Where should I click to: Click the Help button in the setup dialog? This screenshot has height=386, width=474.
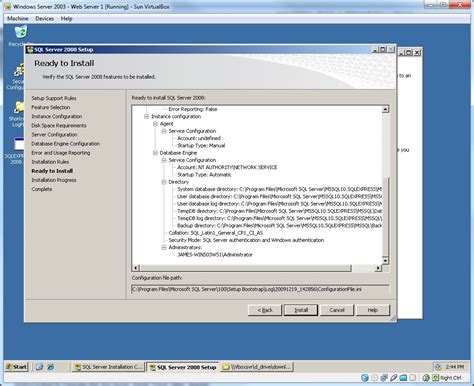(373, 310)
